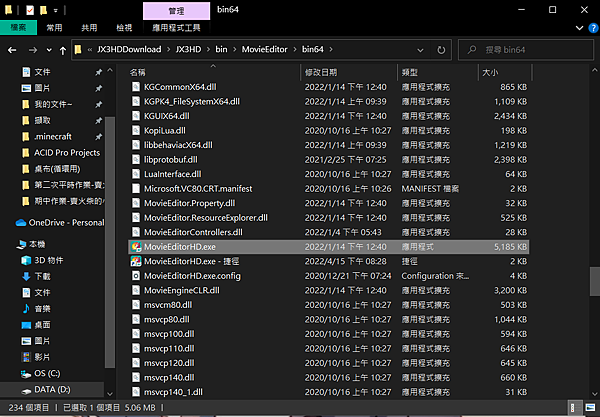
Task: Switch to the 共用 ribbon tab
Action: [x=89, y=28]
